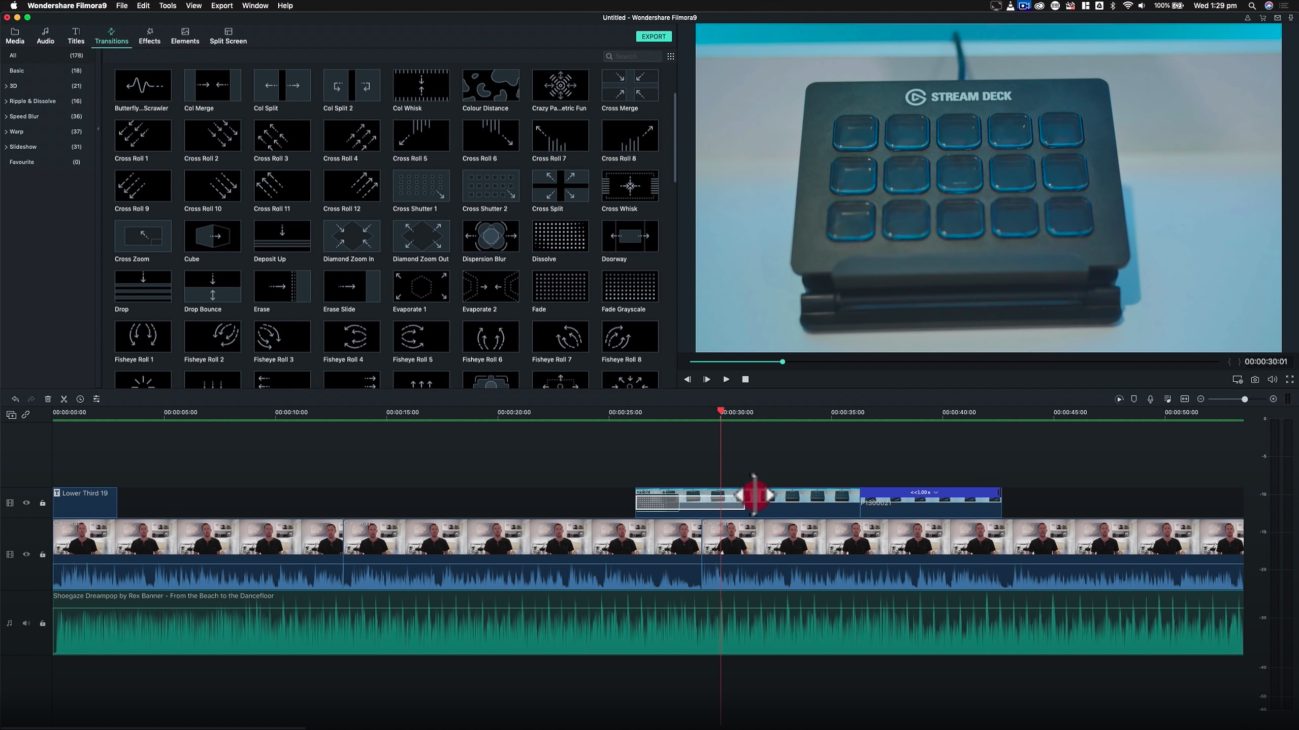Click the undo arrow in timeline toolbar
This screenshot has height=730, width=1299.
coord(15,399)
